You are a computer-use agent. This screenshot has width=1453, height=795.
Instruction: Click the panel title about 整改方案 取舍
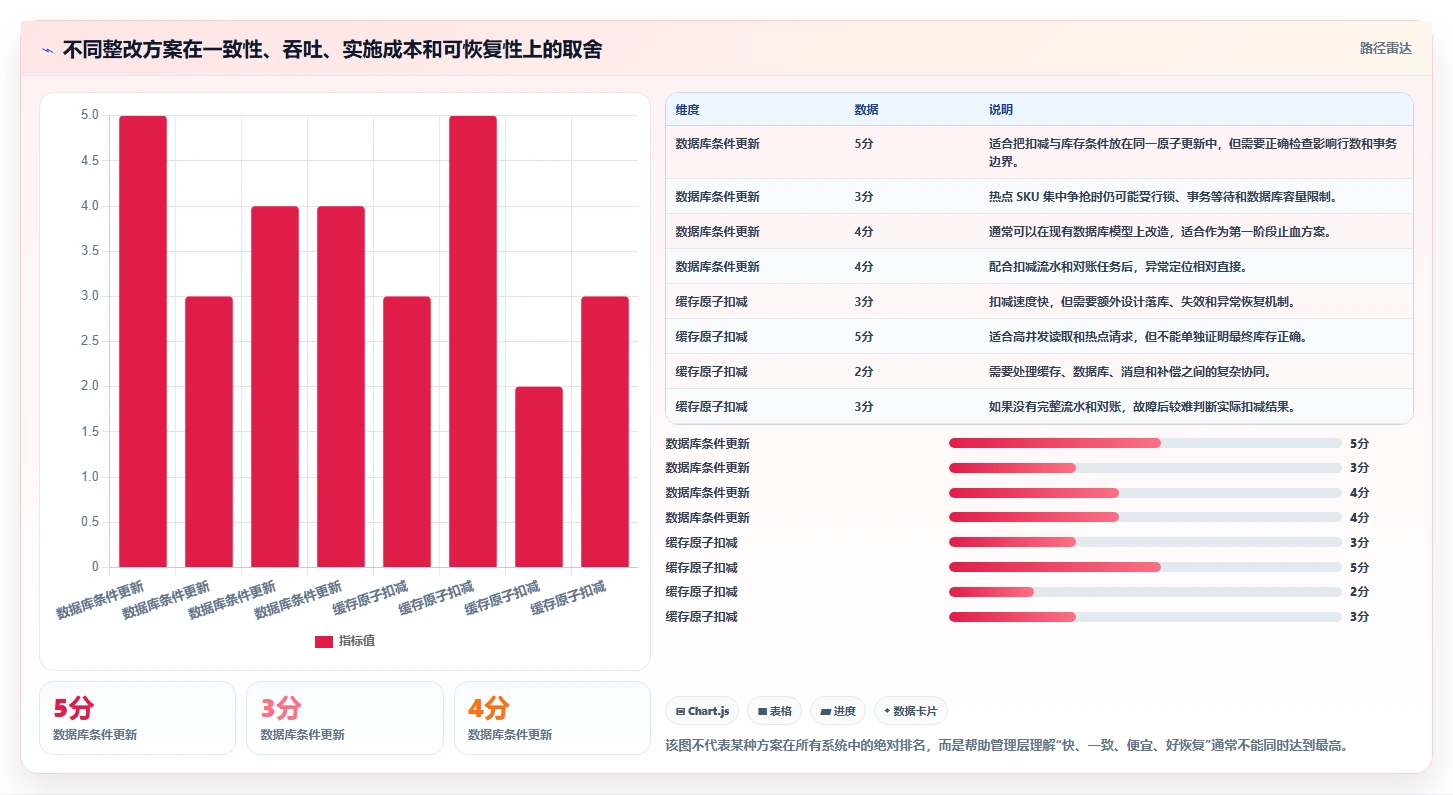point(332,50)
